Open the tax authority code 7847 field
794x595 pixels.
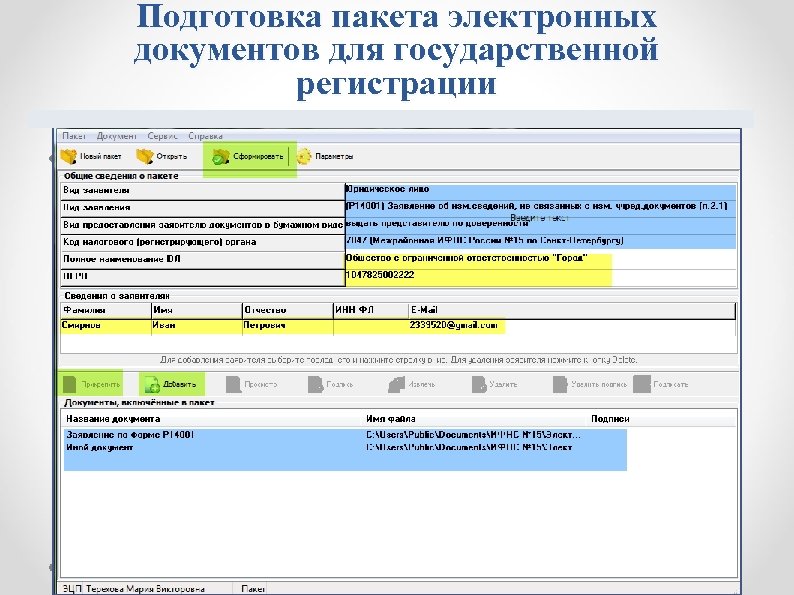pos(540,242)
